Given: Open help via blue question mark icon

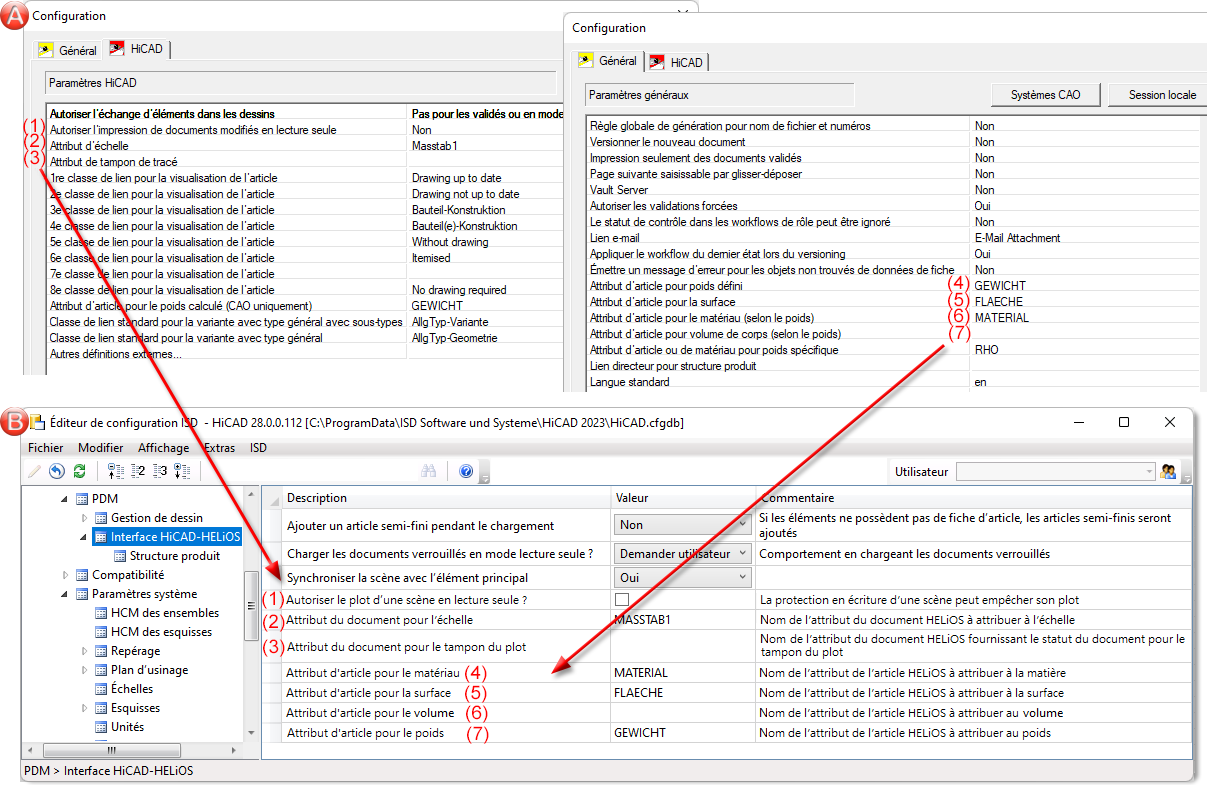Looking at the screenshot, I should 465,471.
